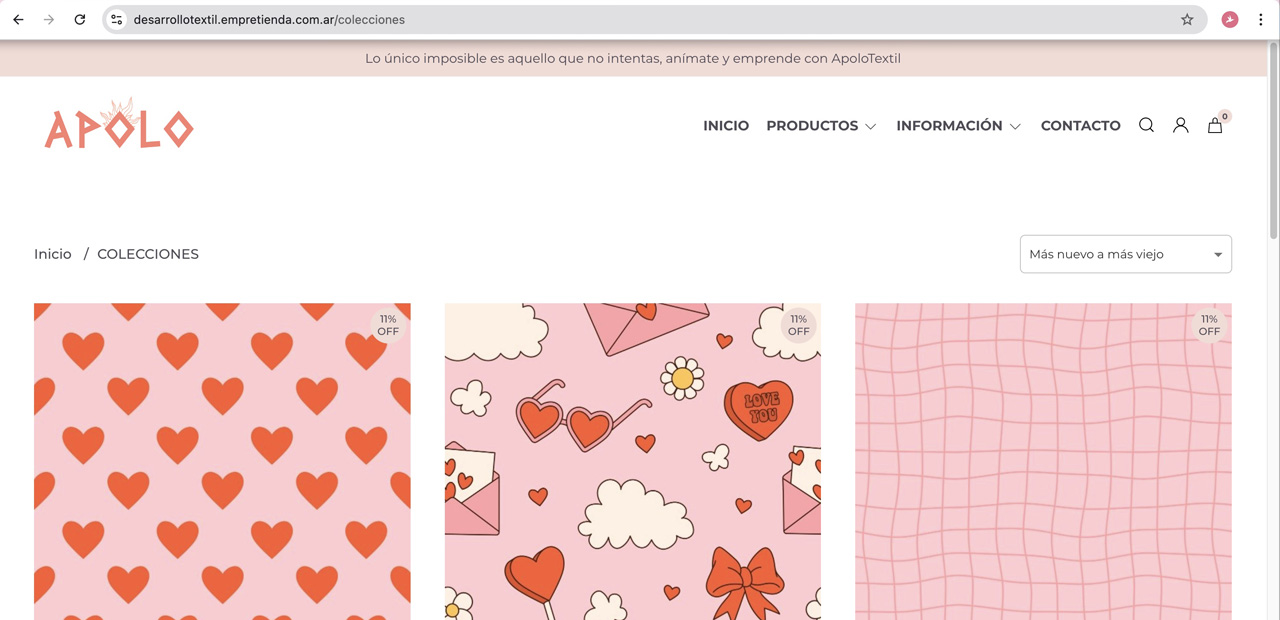Open the shopping bag cart icon
Image resolution: width=1280 pixels, height=620 pixels.
point(1215,125)
